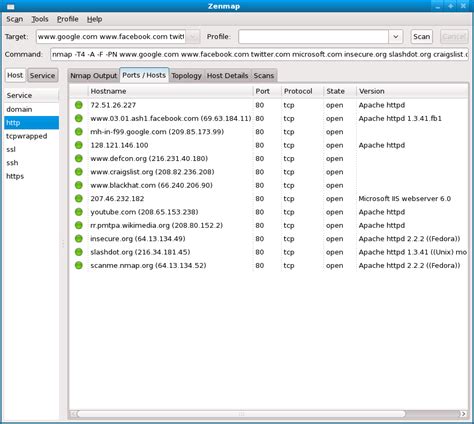This screenshot has height=424, width=474.
Task: Sort by the Port column header
Action: 267,91
